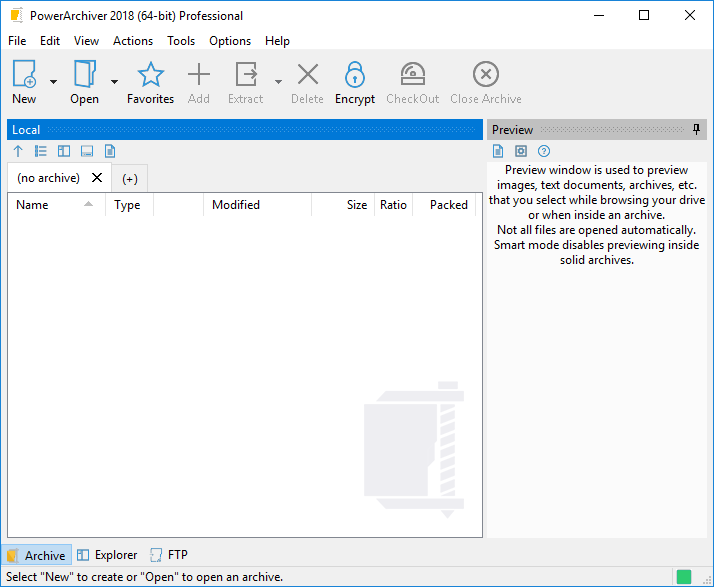
Task: Click the document icon in Local toolbar
Action: 110,151
